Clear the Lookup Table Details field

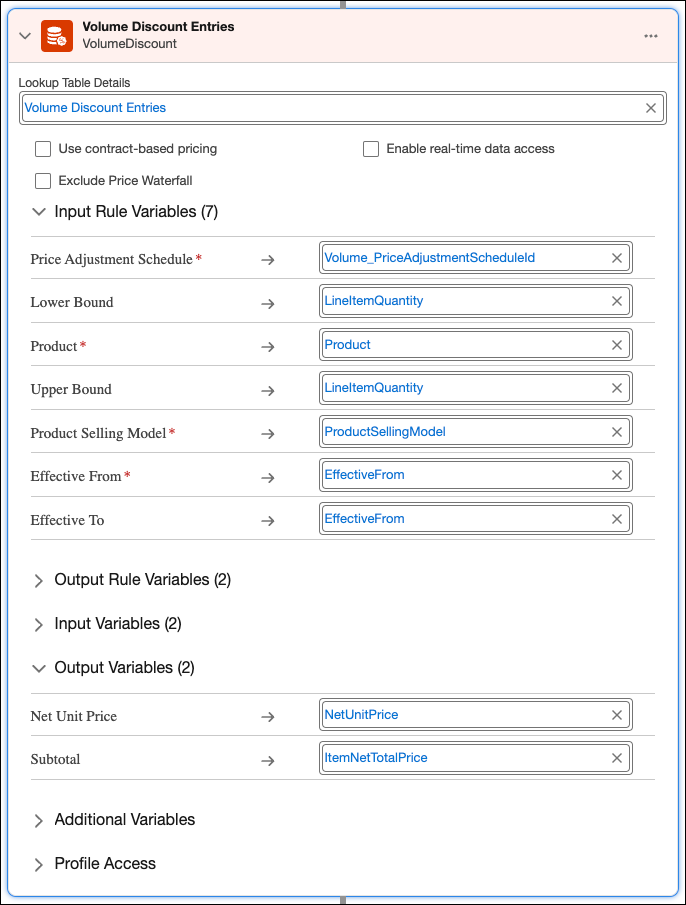pos(651,108)
